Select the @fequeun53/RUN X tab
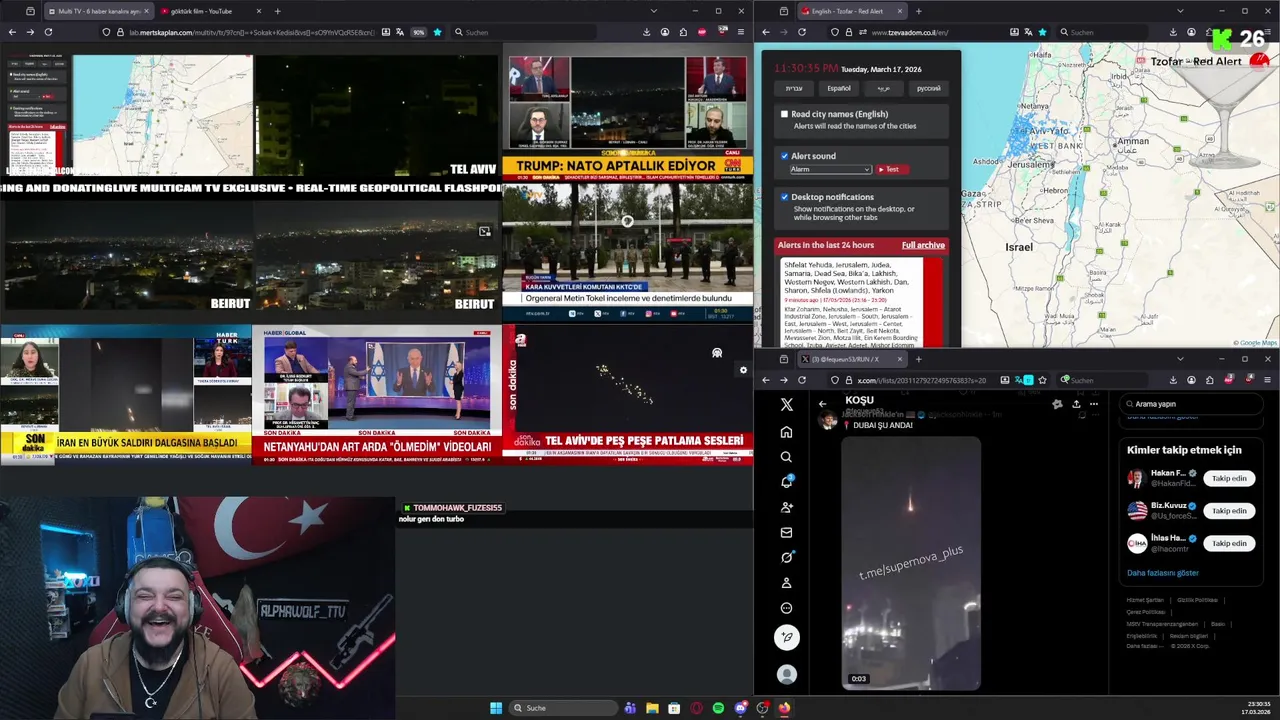1280x720 pixels. [x=852, y=359]
